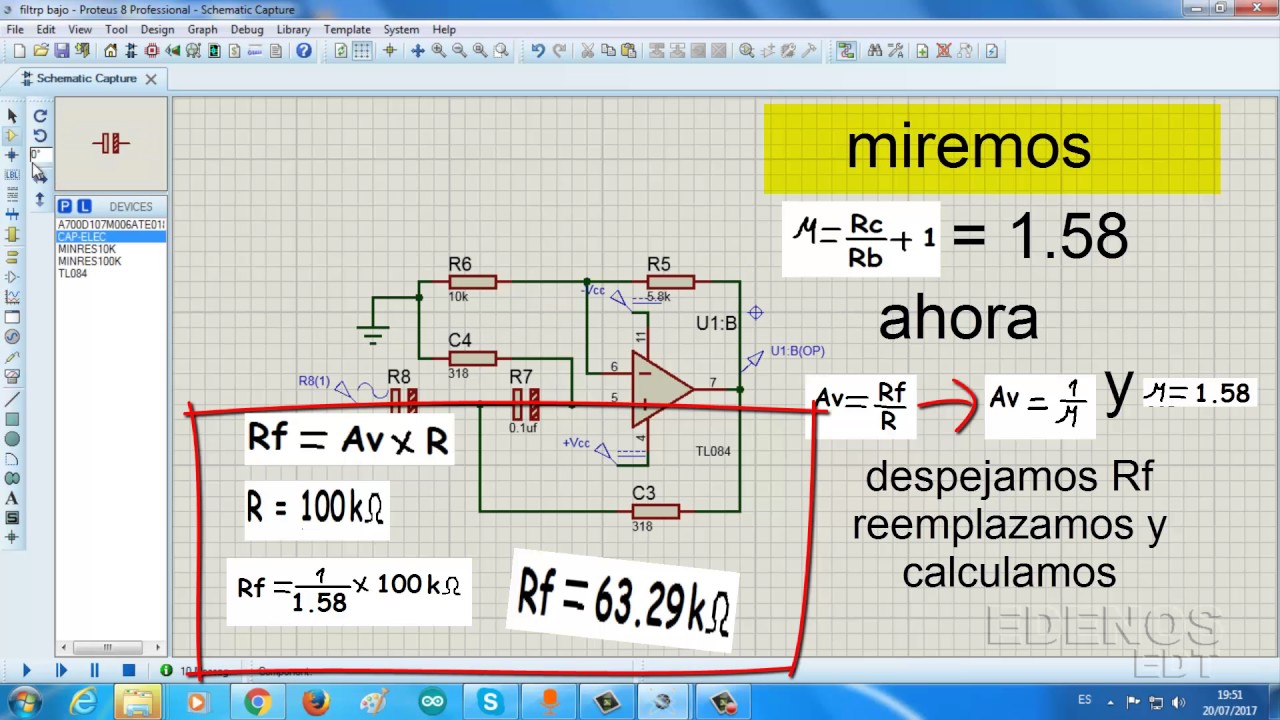Zoom to view entire sheet
Viewport: 1280px width, 720px height.
(x=480, y=50)
